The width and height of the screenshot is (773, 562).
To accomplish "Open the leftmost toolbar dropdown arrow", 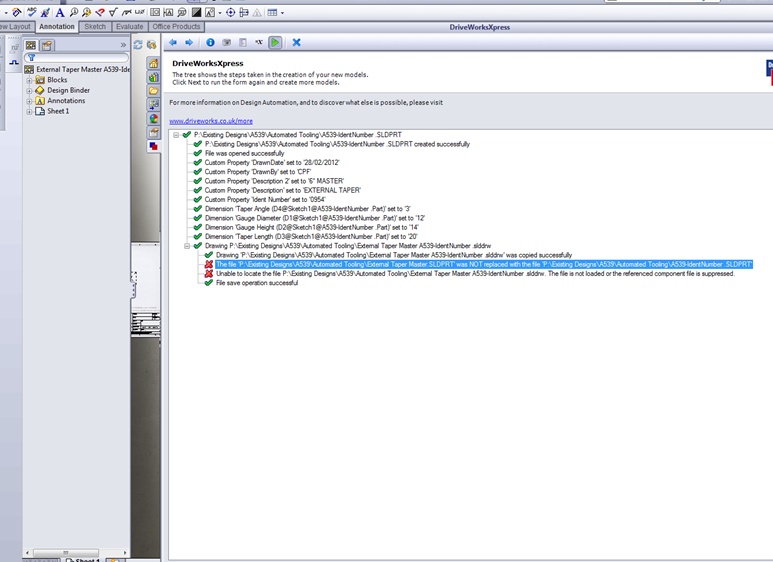I will pyautogui.click(x=6, y=13).
